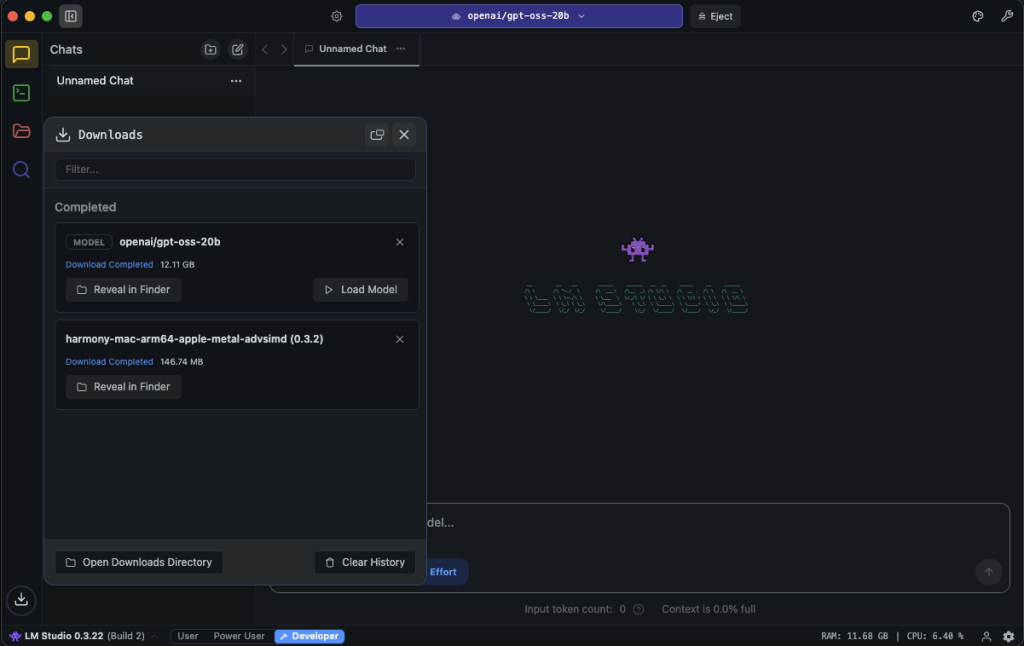Select the Unnamed Chat tab
This screenshot has height=646, width=1024.
tap(351, 49)
